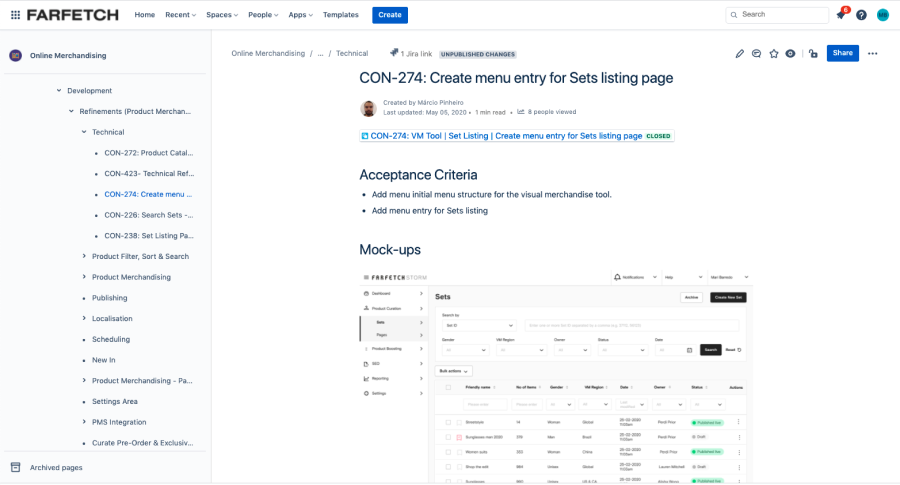Open the user profile avatar
The width and height of the screenshot is (900, 485).
click(883, 15)
